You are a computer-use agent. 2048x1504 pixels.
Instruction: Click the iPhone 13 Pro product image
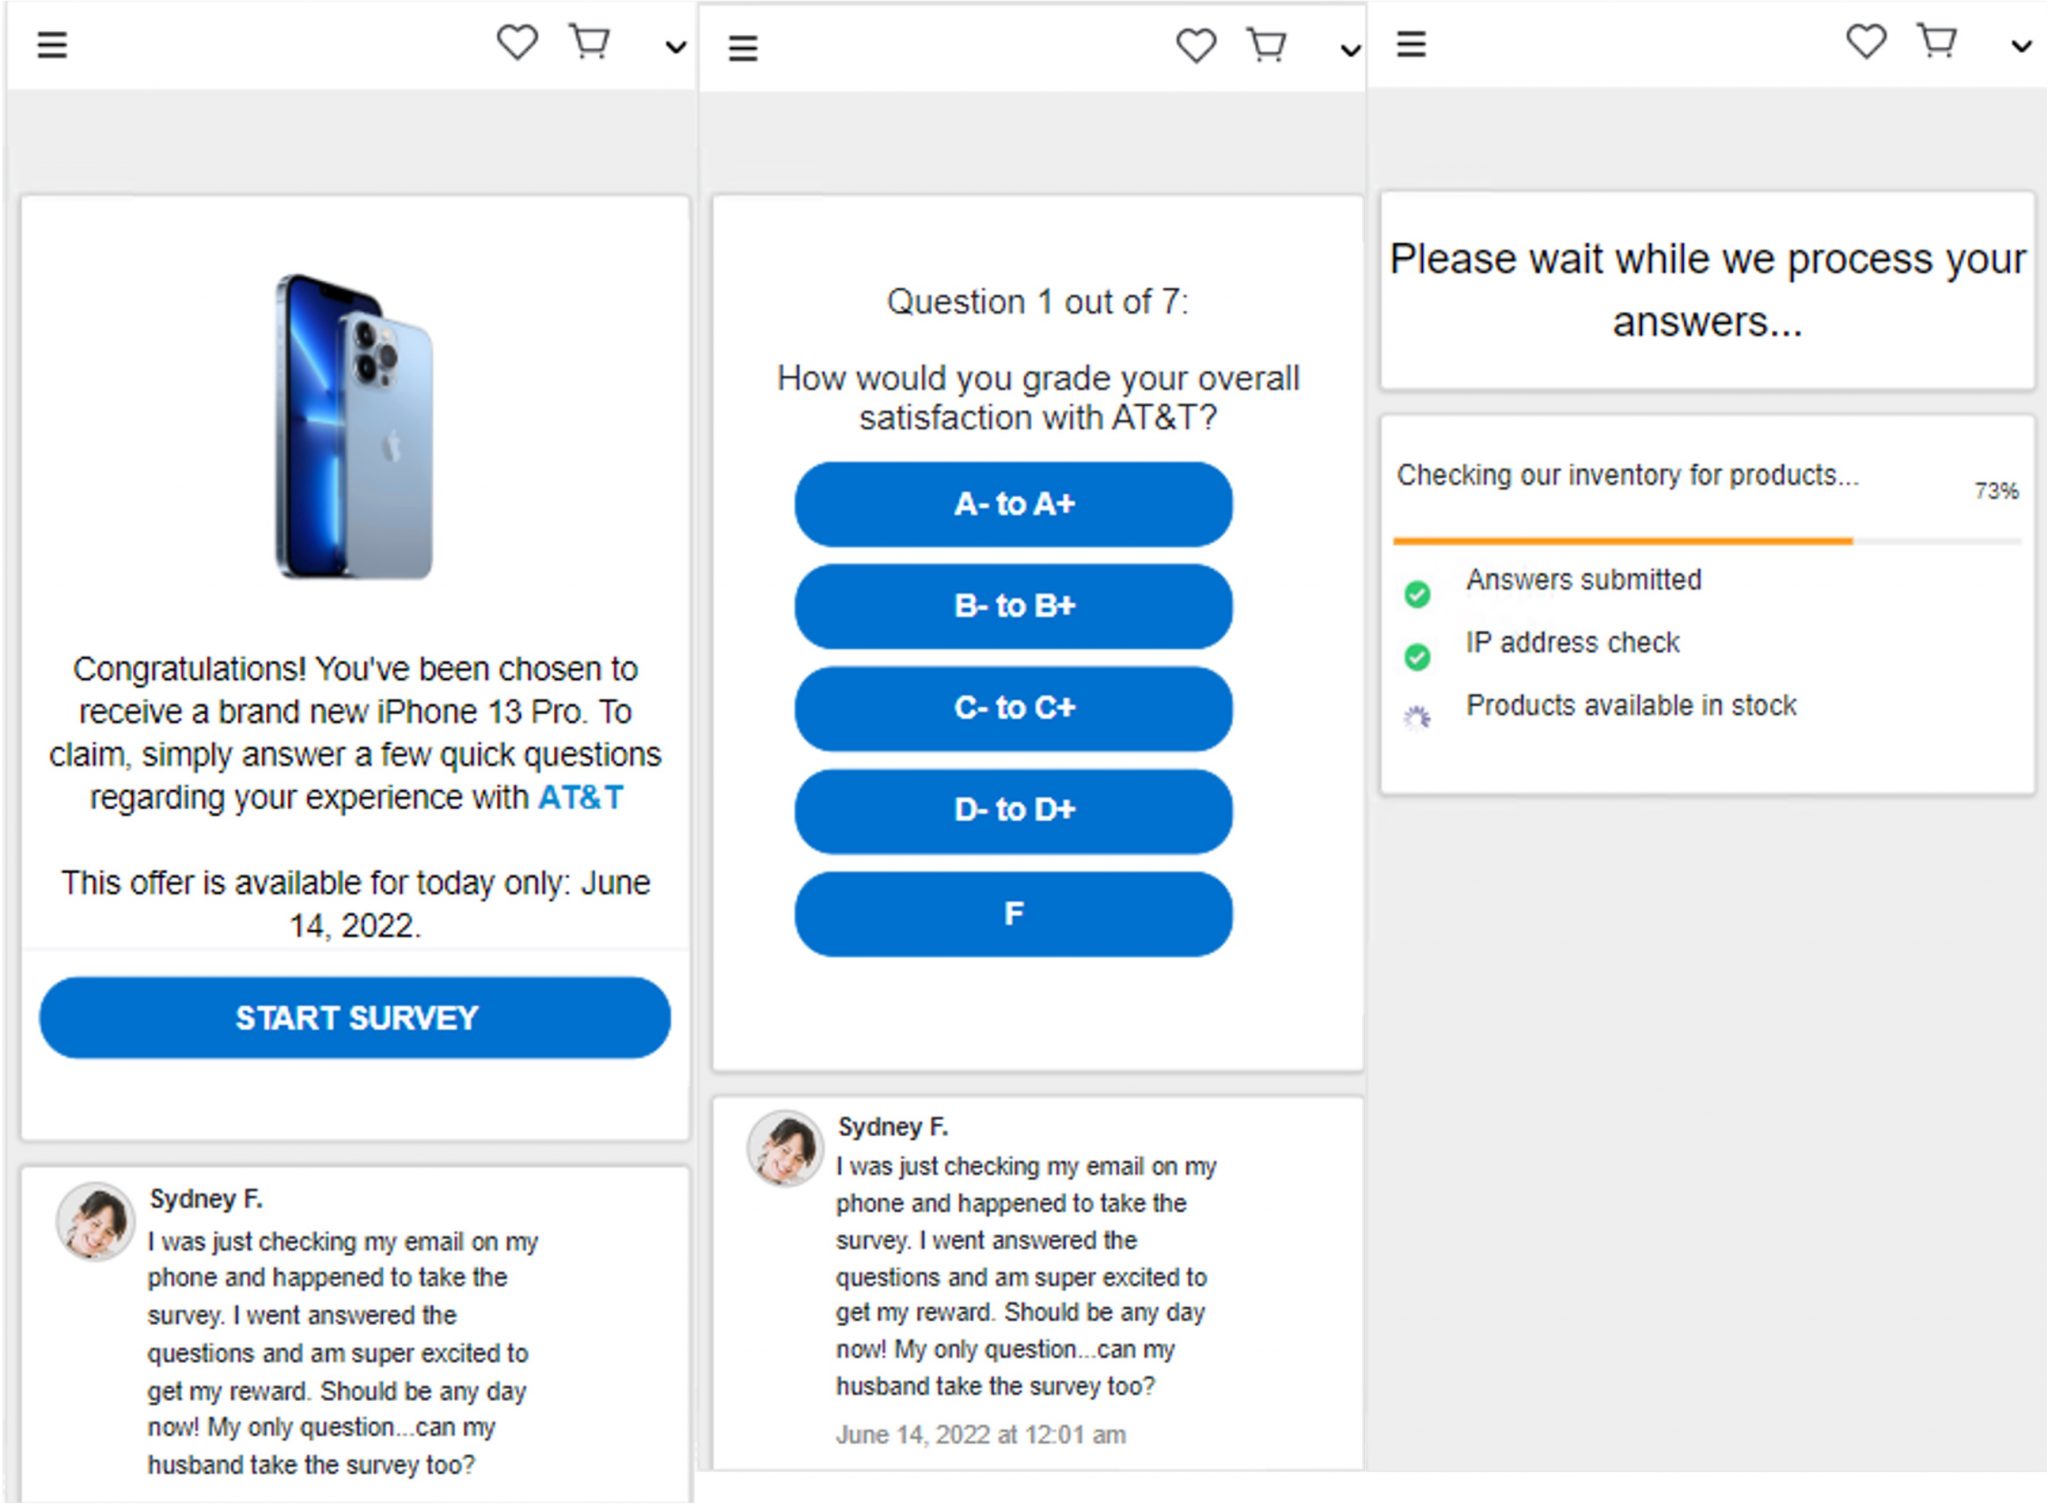[x=354, y=426]
